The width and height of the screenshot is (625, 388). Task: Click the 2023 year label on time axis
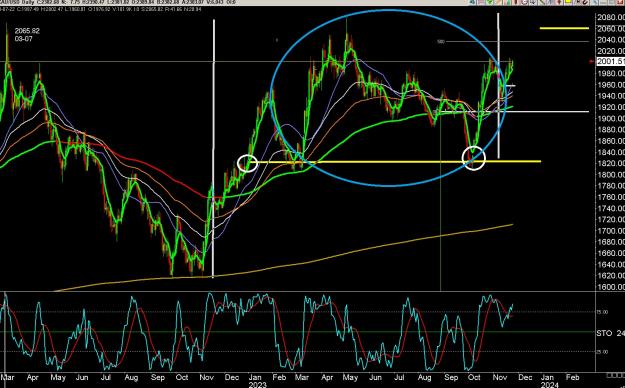(x=257, y=385)
